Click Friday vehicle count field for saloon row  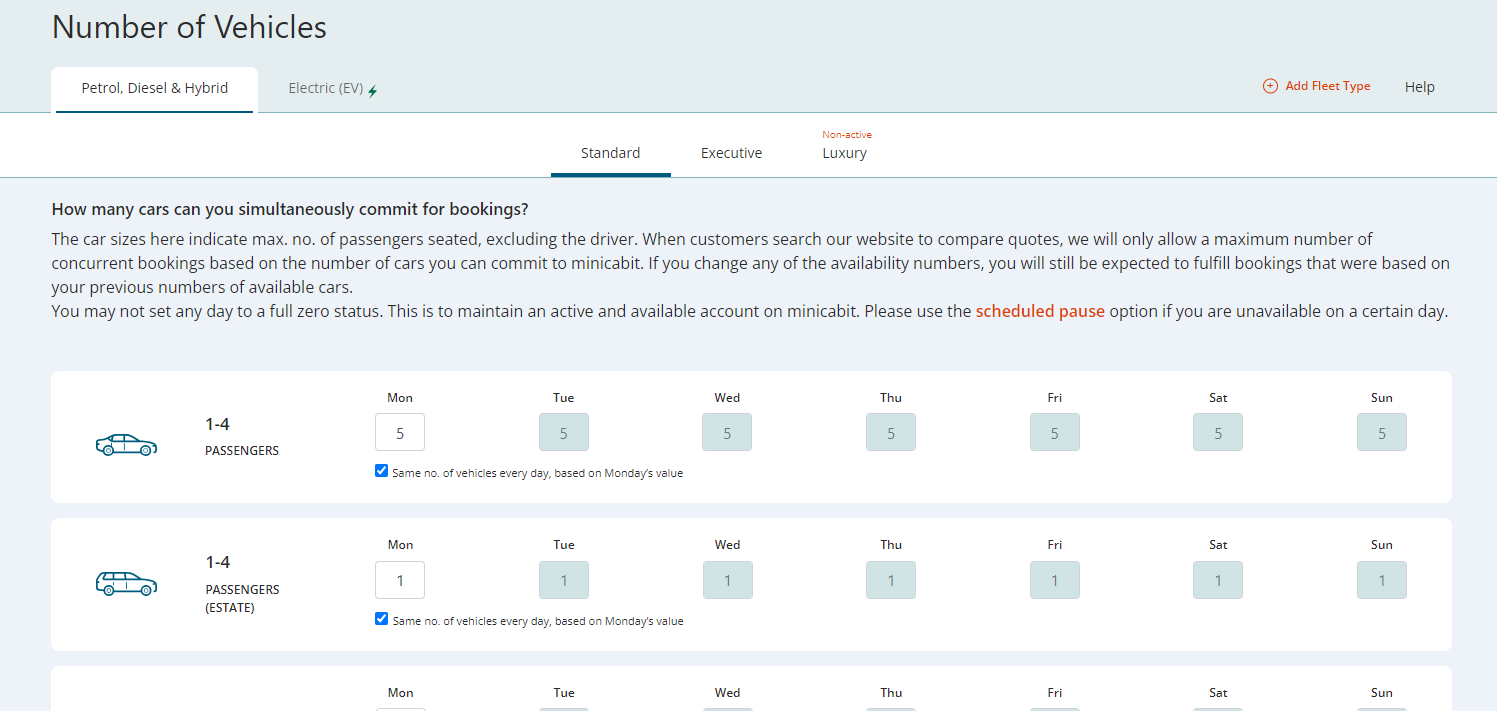(x=1055, y=432)
